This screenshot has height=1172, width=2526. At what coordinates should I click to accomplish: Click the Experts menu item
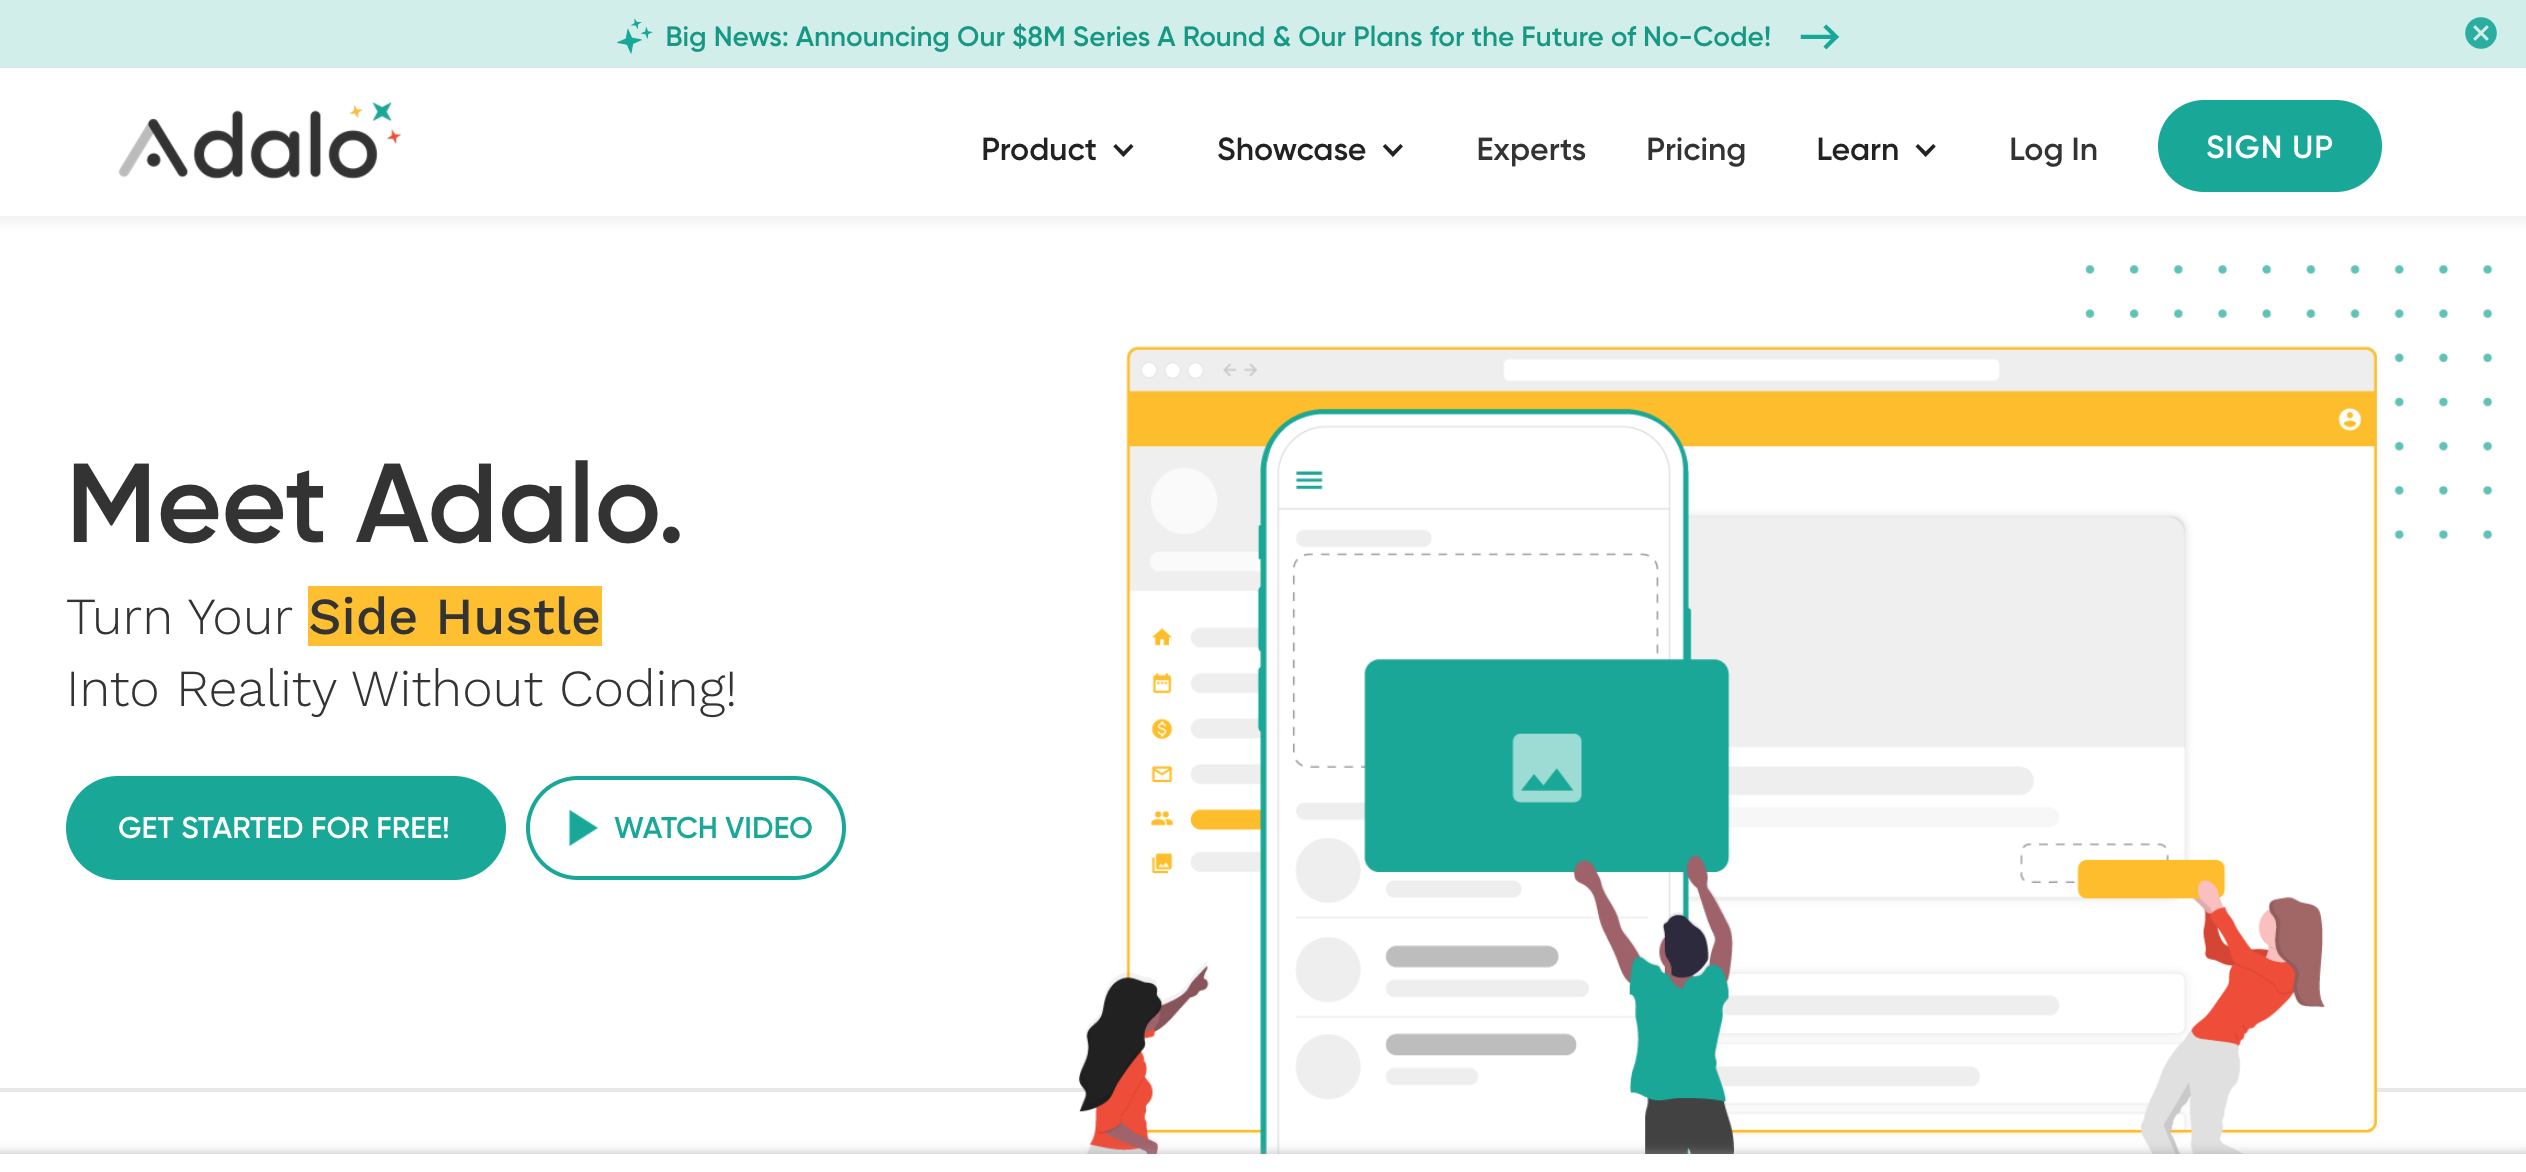pyautogui.click(x=1532, y=146)
